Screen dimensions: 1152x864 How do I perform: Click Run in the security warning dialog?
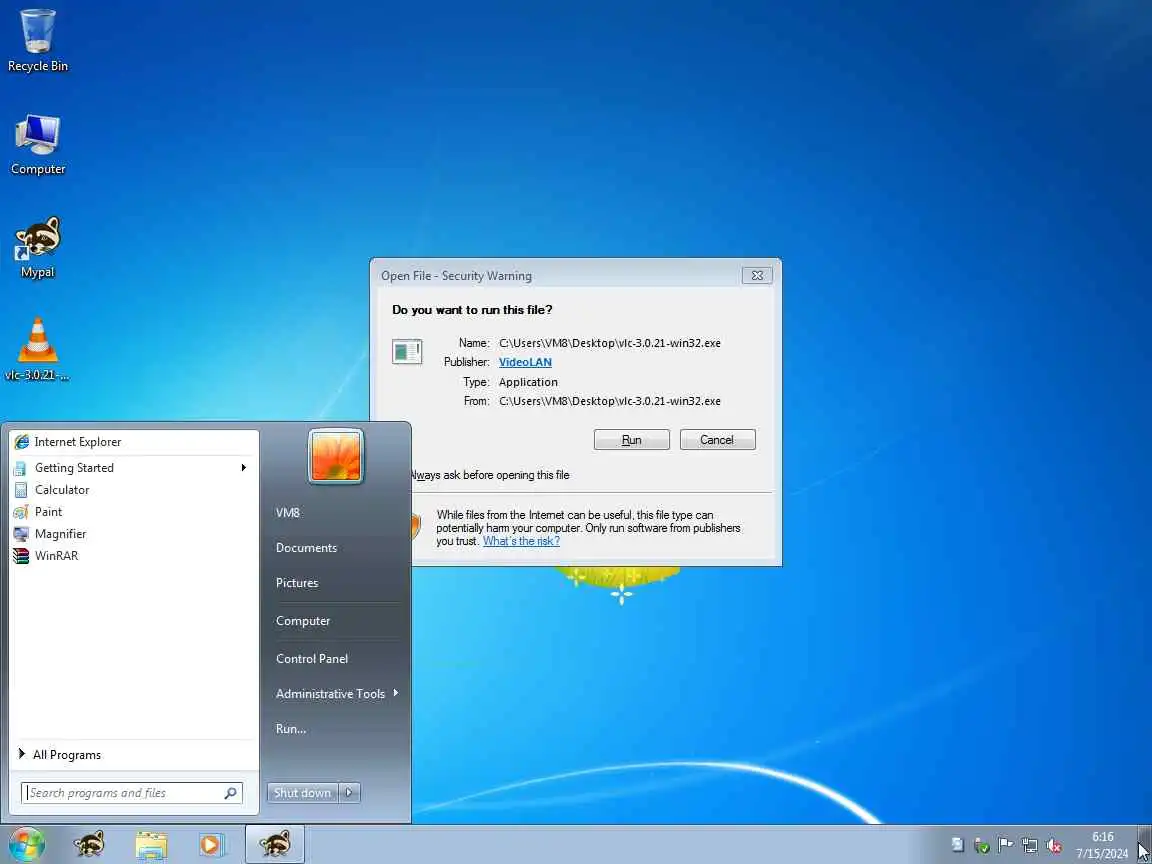631,439
